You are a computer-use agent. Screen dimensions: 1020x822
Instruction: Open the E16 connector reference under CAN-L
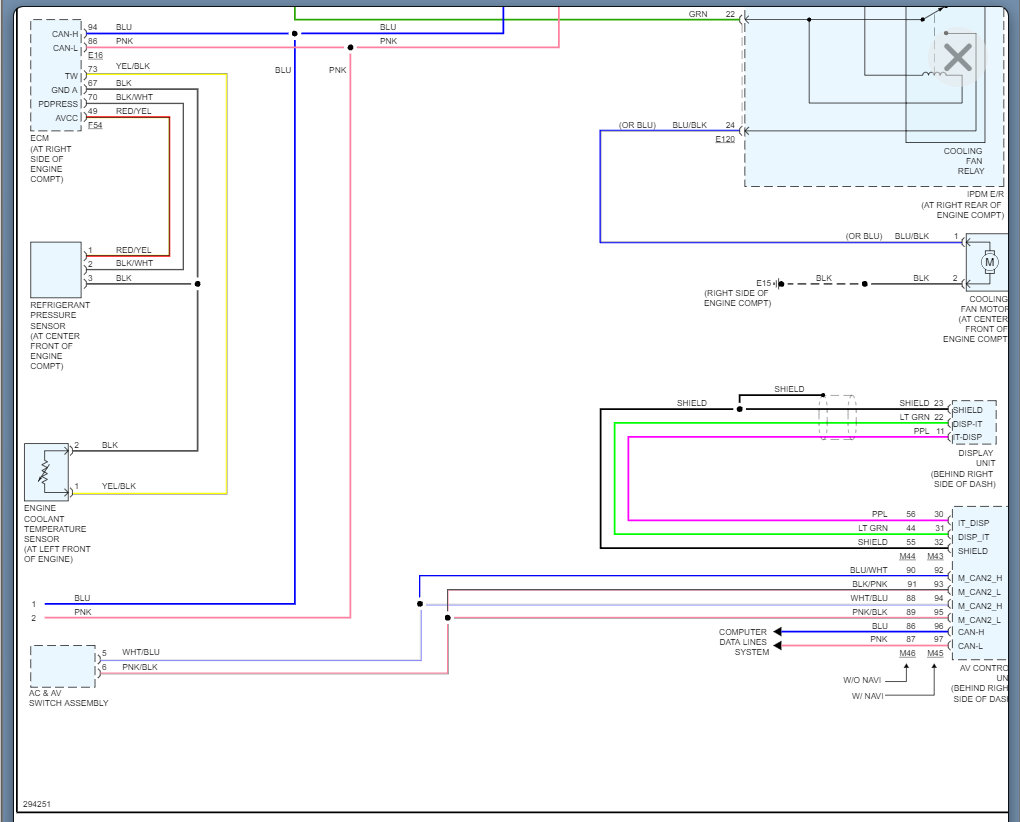(95, 55)
